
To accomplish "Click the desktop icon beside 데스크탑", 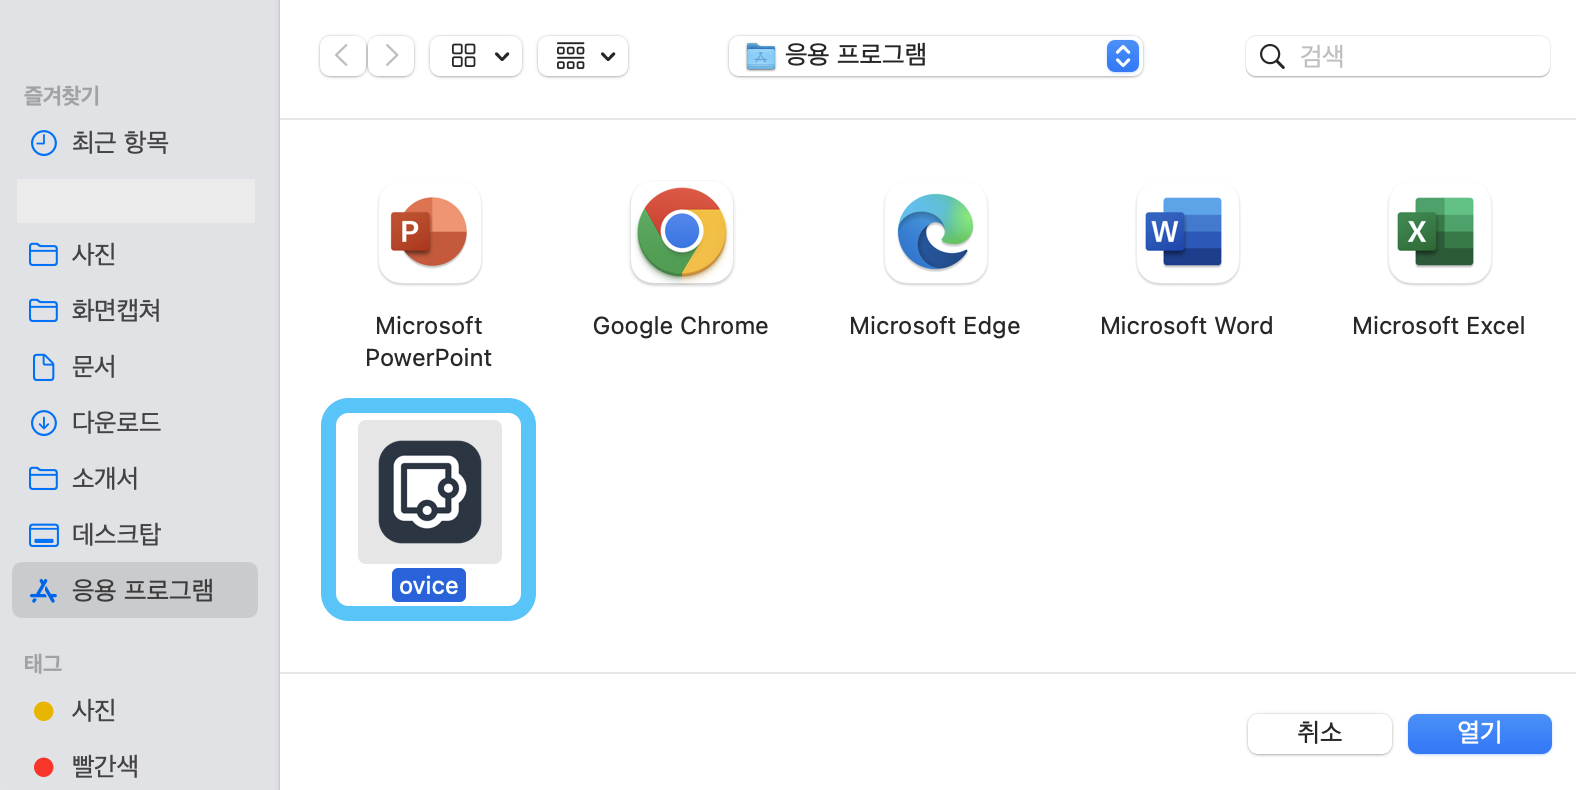I will 44,535.
